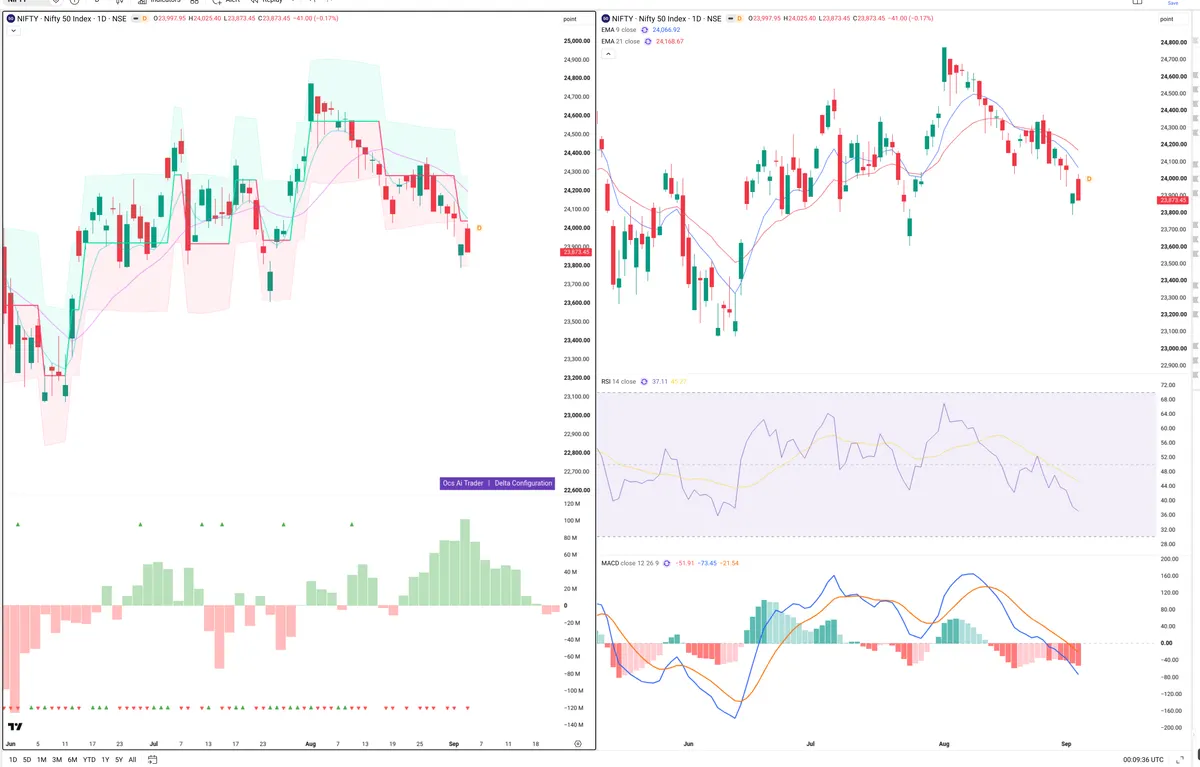The image size is (1200, 767).
Task: Click the MACD histogram value -51.91
Action: (685, 563)
